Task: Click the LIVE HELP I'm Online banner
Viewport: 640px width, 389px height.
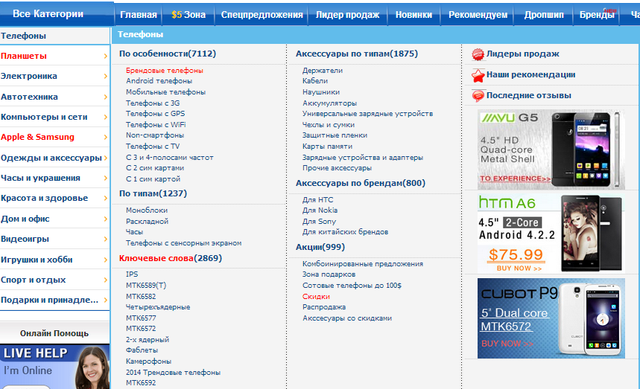Action: 55,367
